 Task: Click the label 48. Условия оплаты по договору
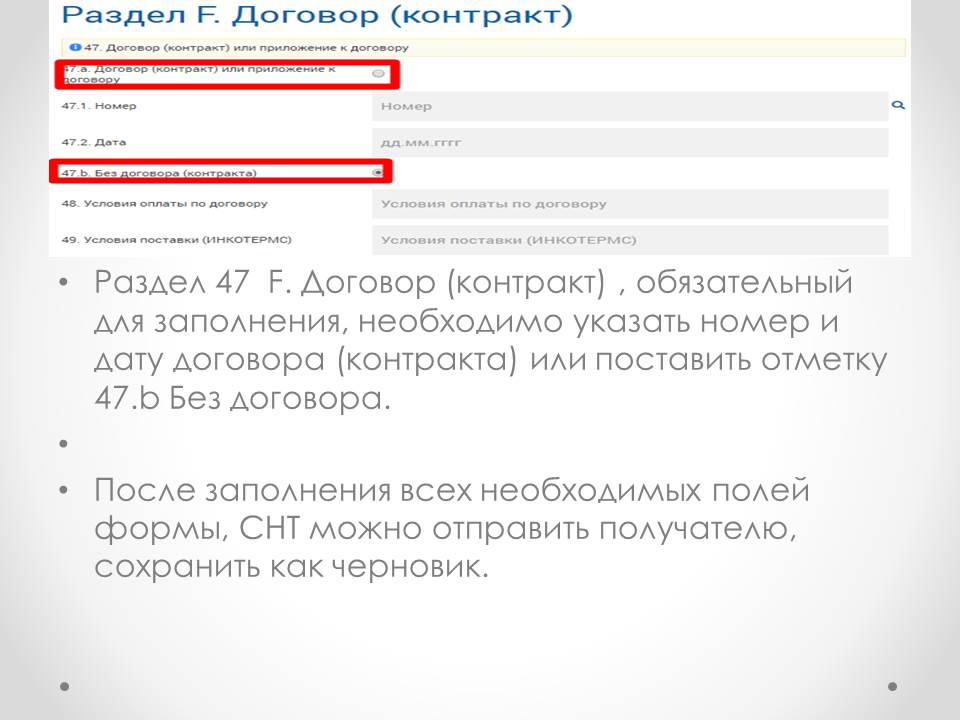[164, 204]
